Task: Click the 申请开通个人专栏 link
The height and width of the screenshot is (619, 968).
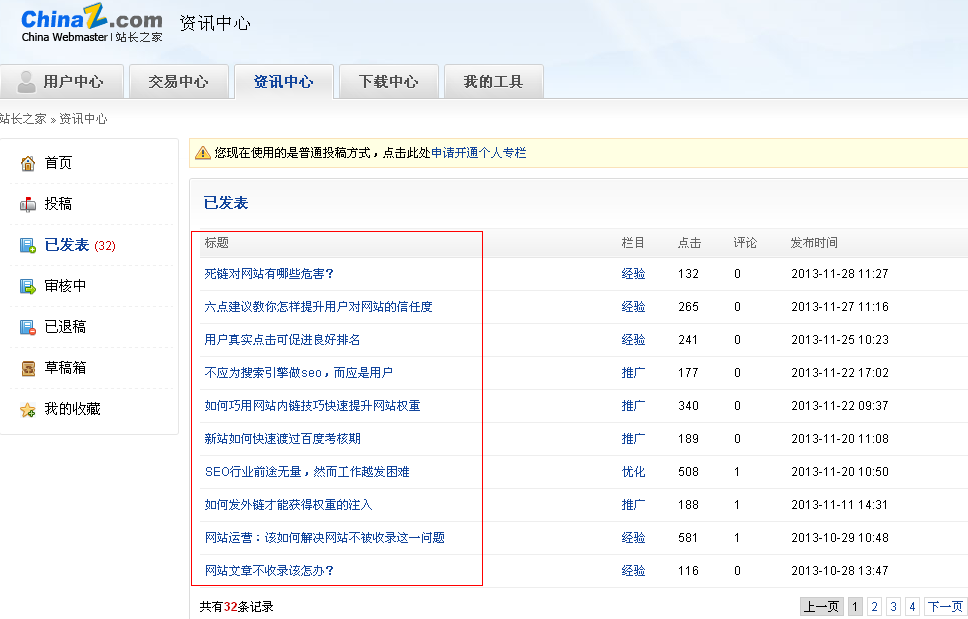Action: pyautogui.click(x=478, y=153)
